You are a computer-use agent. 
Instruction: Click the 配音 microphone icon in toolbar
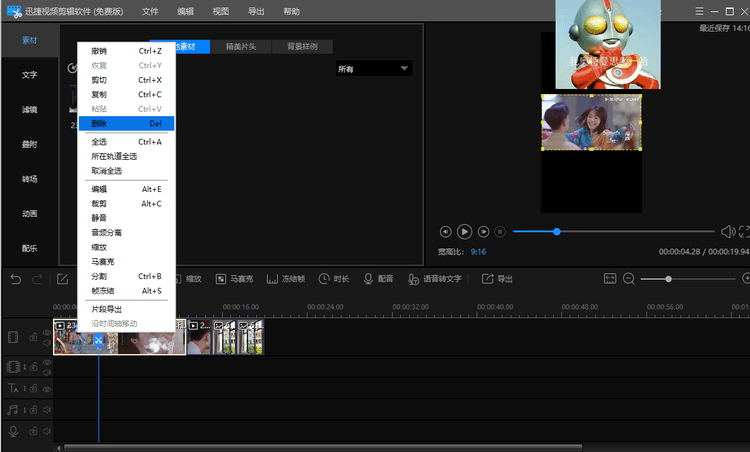pyautogui.click(x=367, y=279)
